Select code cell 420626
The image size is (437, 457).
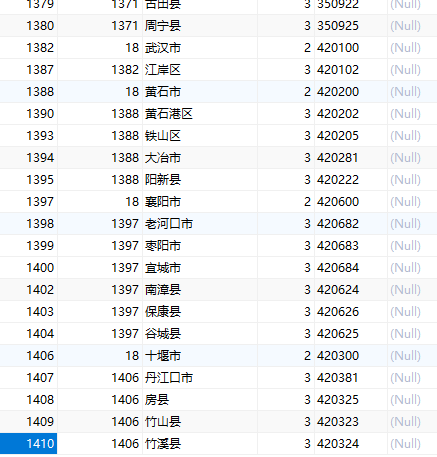(x=351, y=312)
